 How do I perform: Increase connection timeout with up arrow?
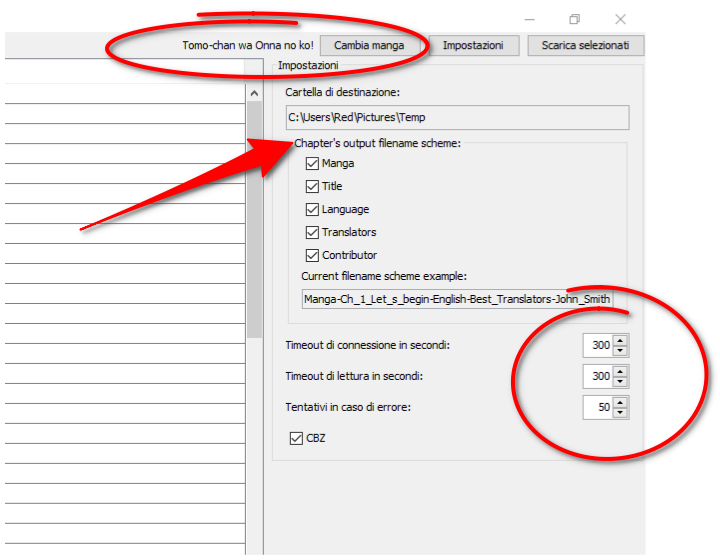pos(621,340)
